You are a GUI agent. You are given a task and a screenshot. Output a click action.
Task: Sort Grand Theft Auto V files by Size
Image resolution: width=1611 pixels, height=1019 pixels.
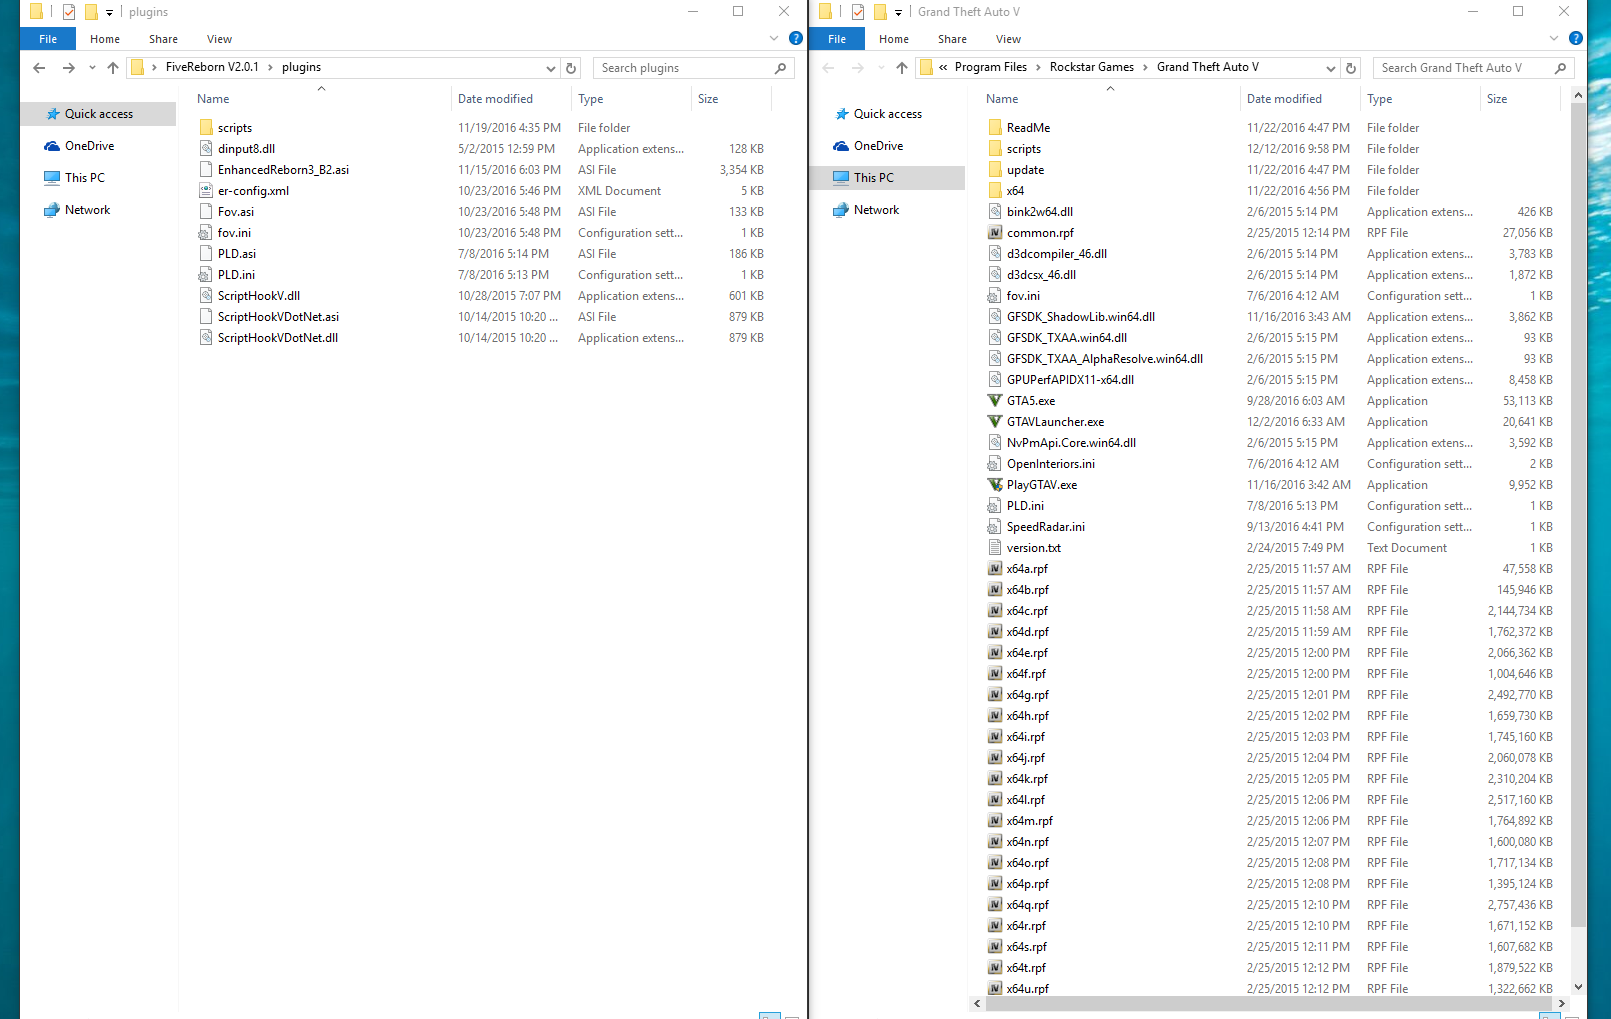1520,99
